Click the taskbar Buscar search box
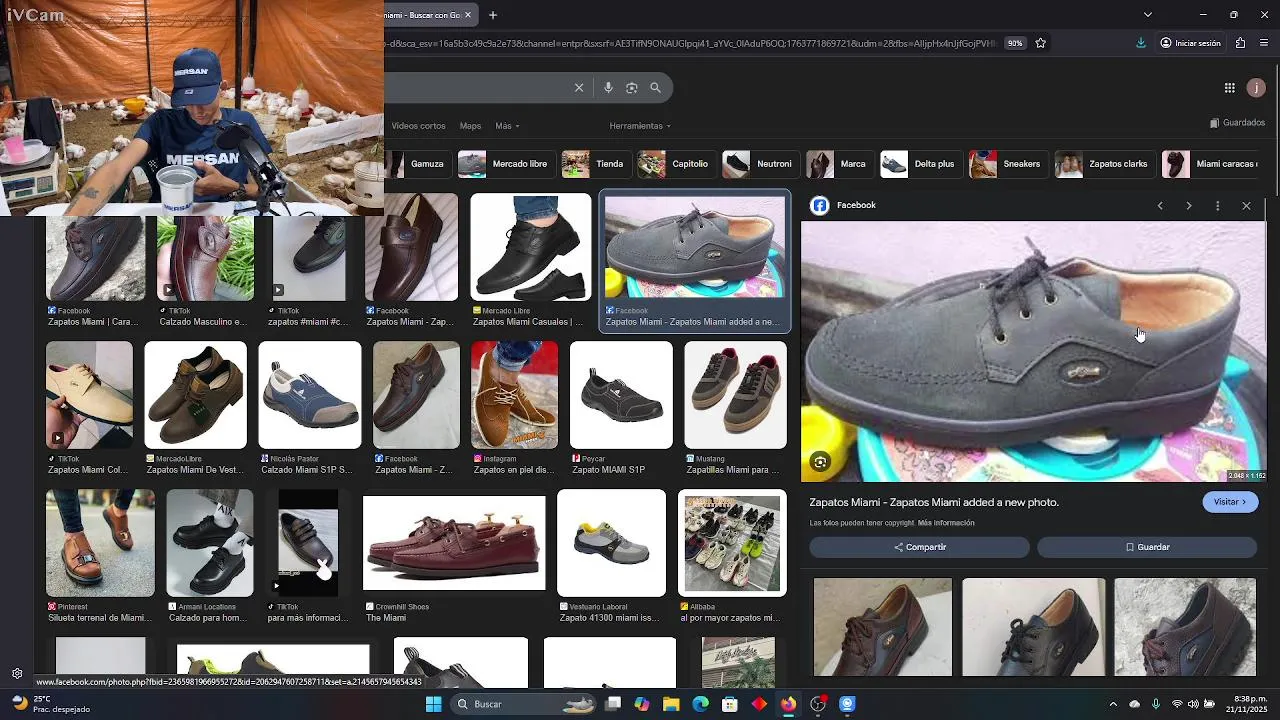This screenshot has width=1280, height=720. pyautogui.click(x=524, y=704)
